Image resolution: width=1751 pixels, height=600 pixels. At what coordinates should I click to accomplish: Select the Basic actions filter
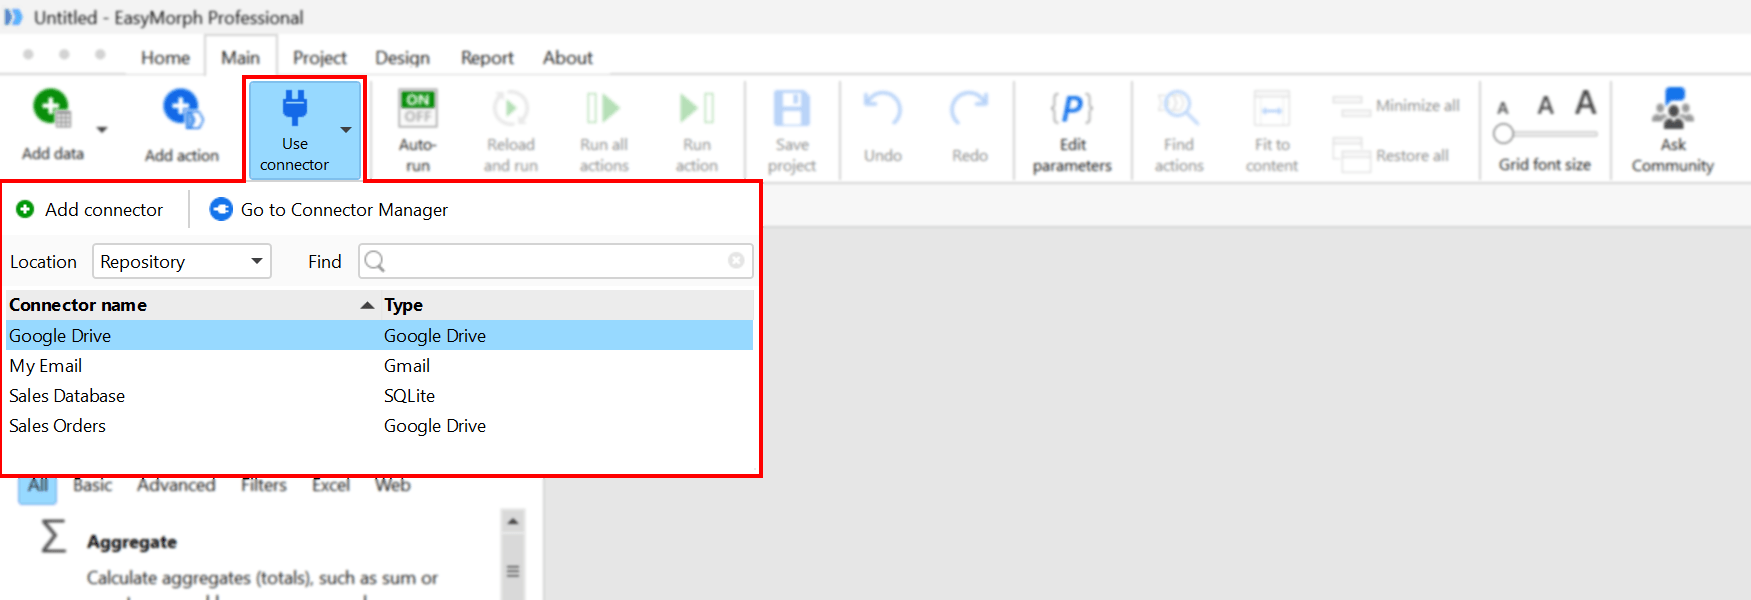tap(92, 485)
